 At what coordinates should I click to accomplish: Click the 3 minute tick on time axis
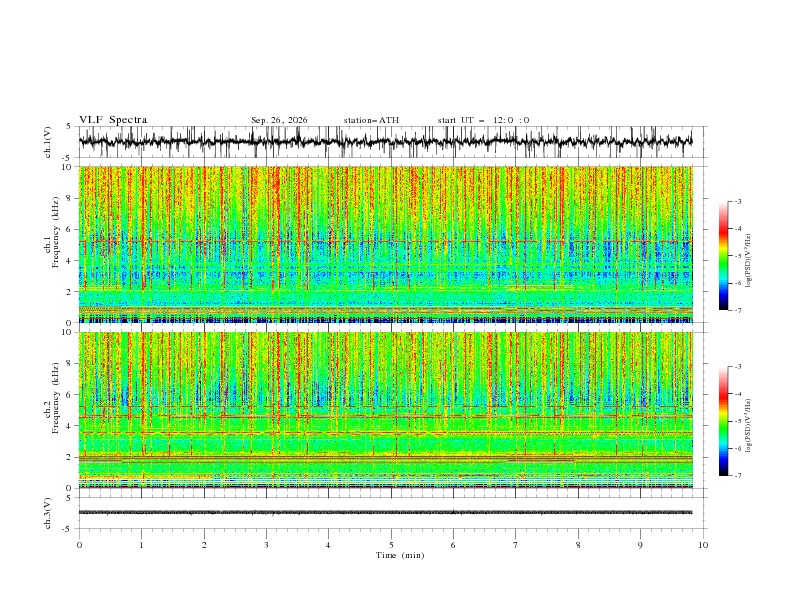266,545
